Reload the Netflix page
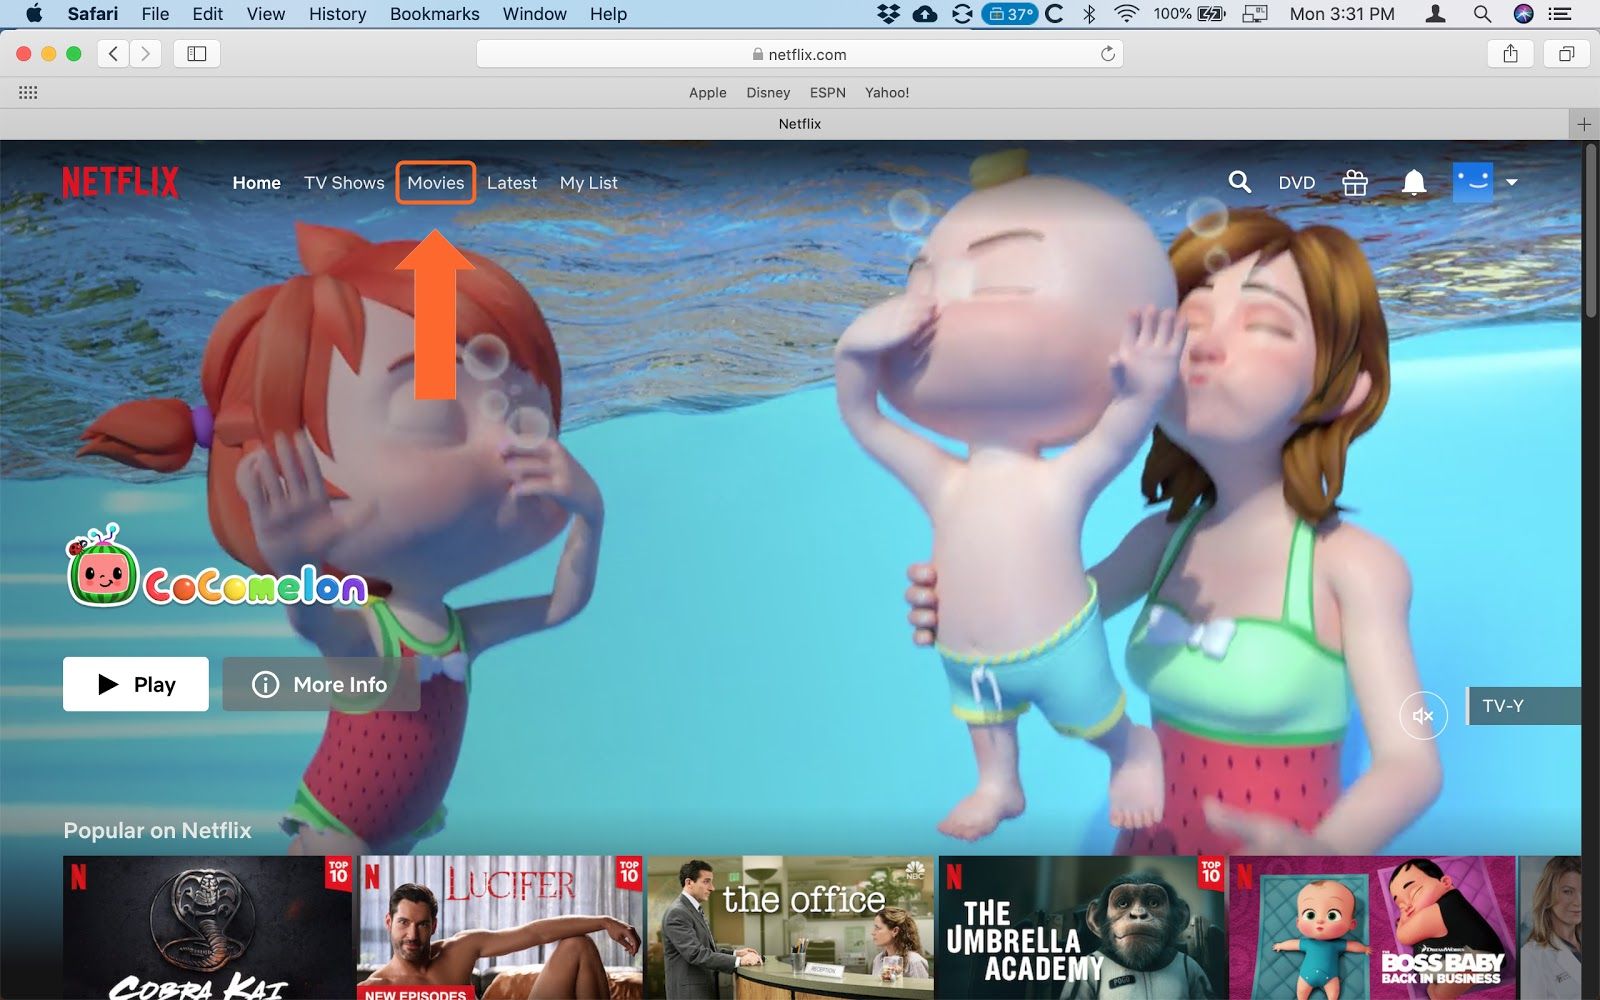 coord(1107,54)
